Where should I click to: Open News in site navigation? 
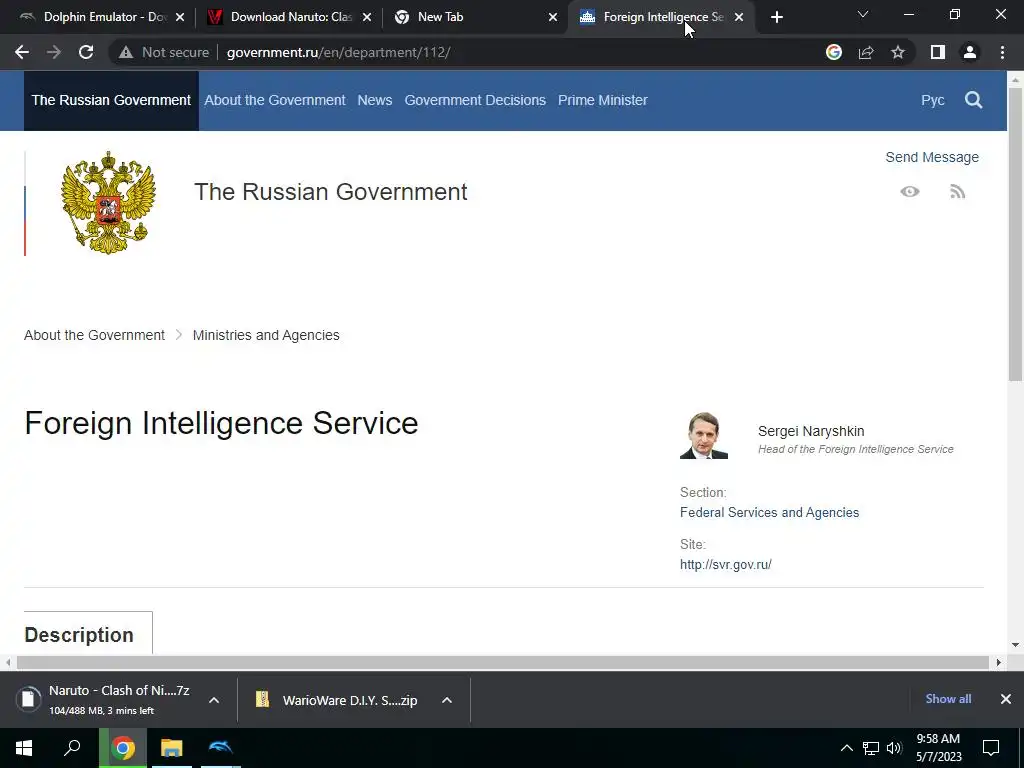click(x=375, y=101)
